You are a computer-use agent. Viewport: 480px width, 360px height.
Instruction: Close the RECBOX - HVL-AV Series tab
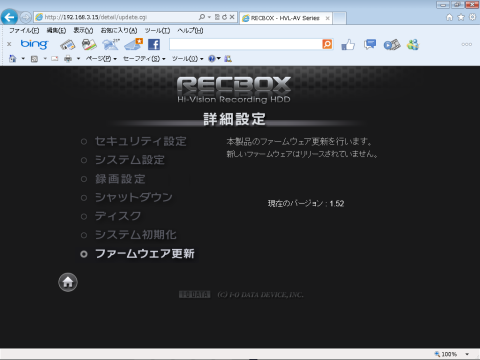point(327,18)
